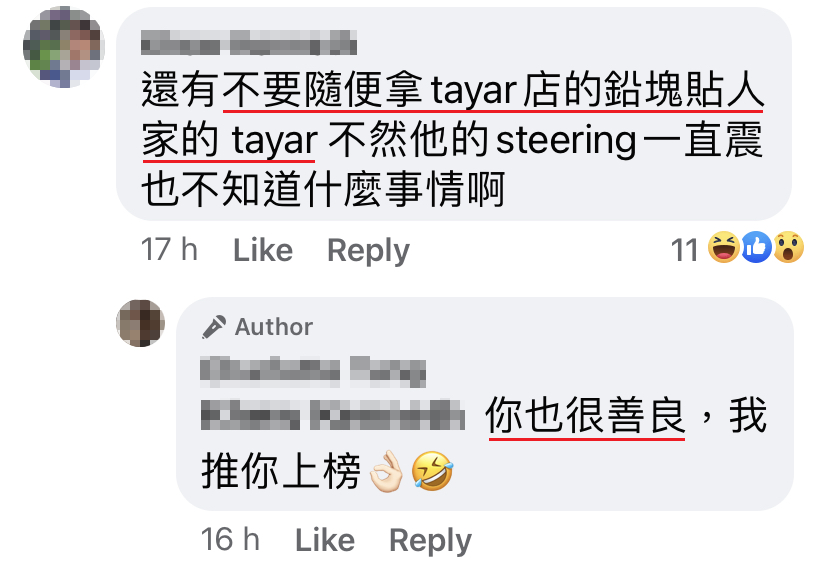Reply to the author's 16 h comment
This screenshot has height=563, width=828.
(430, 540)
